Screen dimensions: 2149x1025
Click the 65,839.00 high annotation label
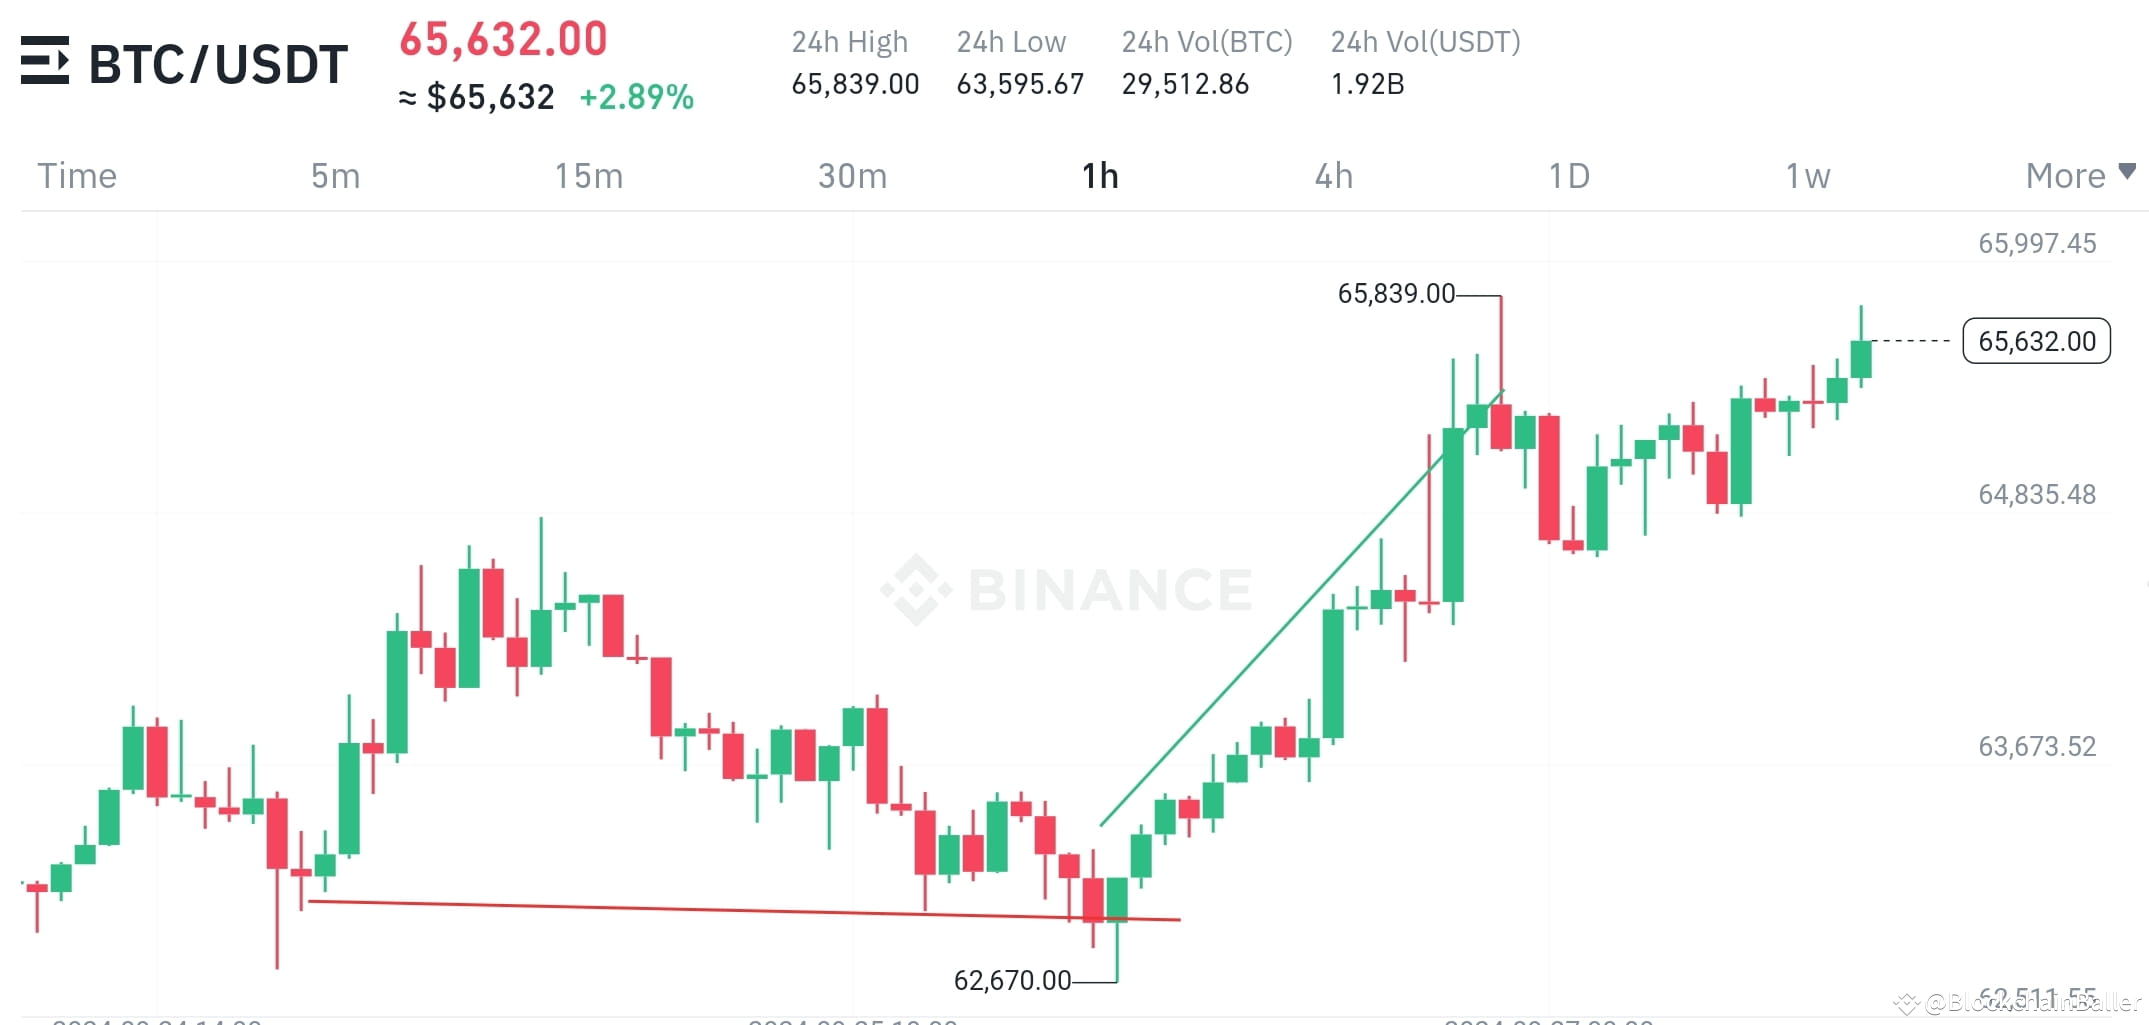click(1397, 294)
